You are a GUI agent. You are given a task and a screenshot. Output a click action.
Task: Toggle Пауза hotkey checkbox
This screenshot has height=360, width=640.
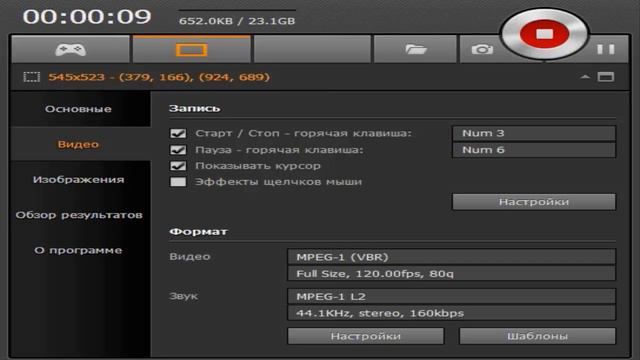178,150
